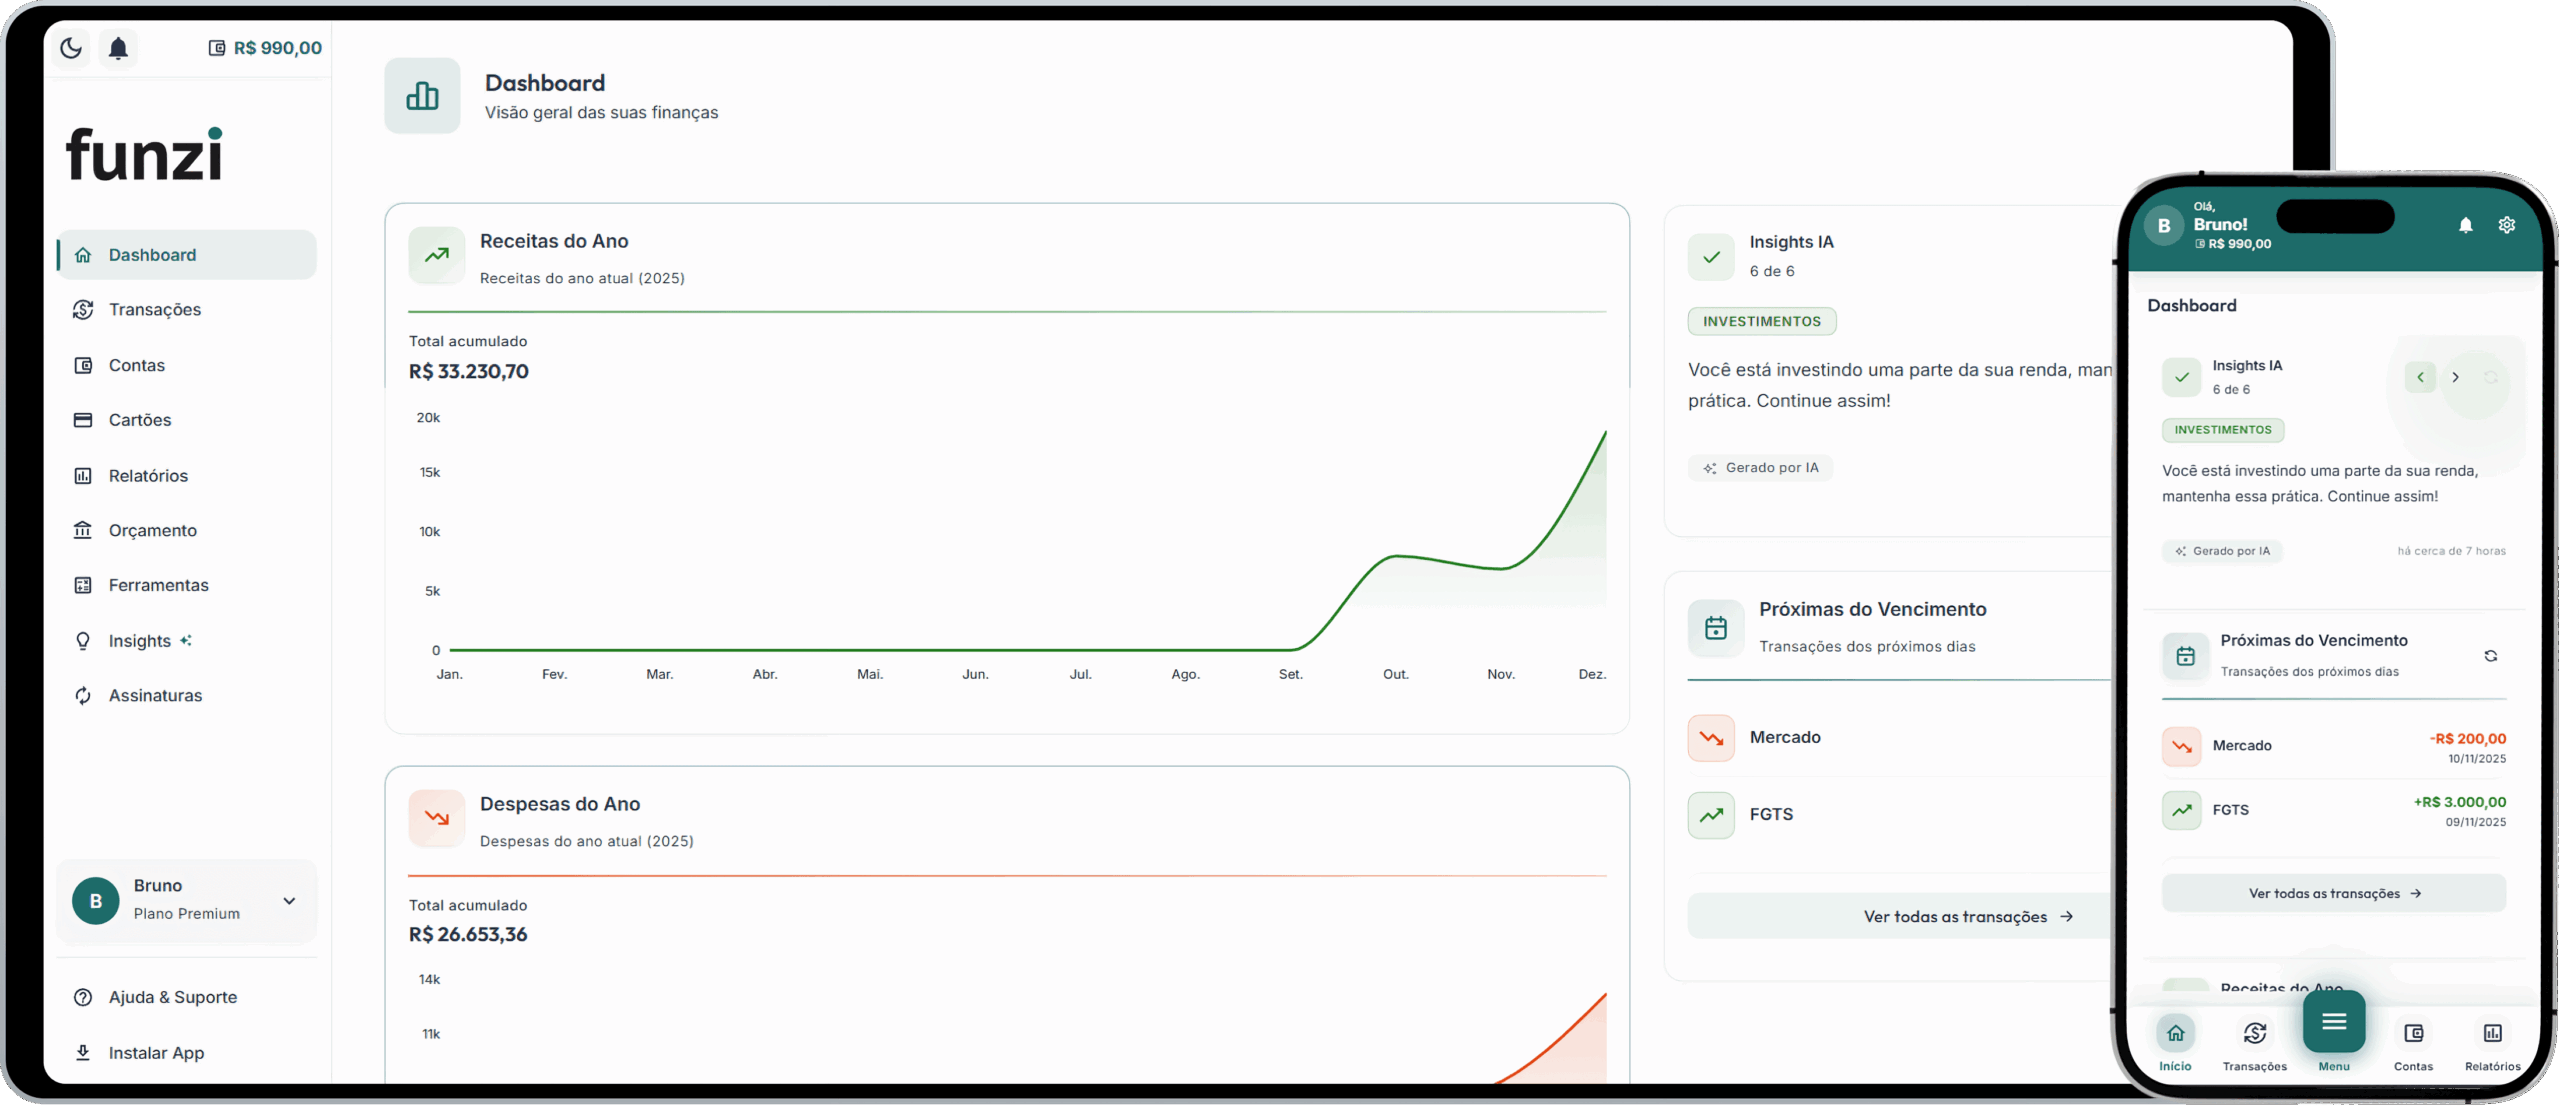Refresh Próximas do Vencimento on phone

(2490, 656)
